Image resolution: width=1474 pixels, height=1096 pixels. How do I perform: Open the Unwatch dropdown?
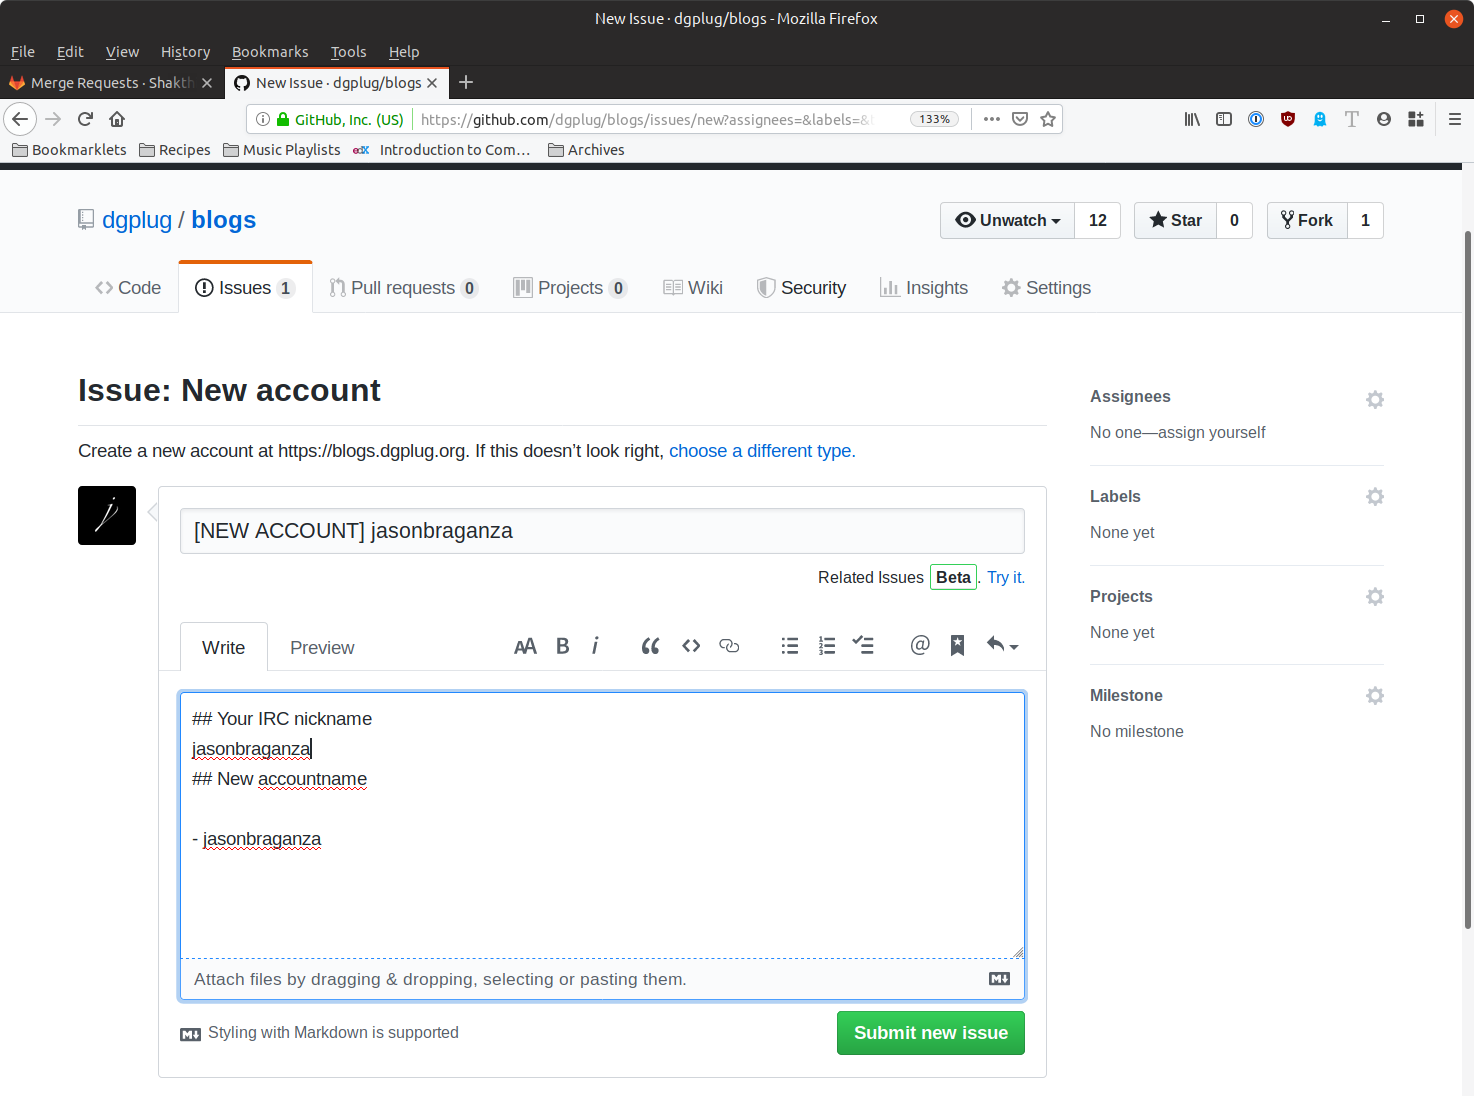[1008, 220]
